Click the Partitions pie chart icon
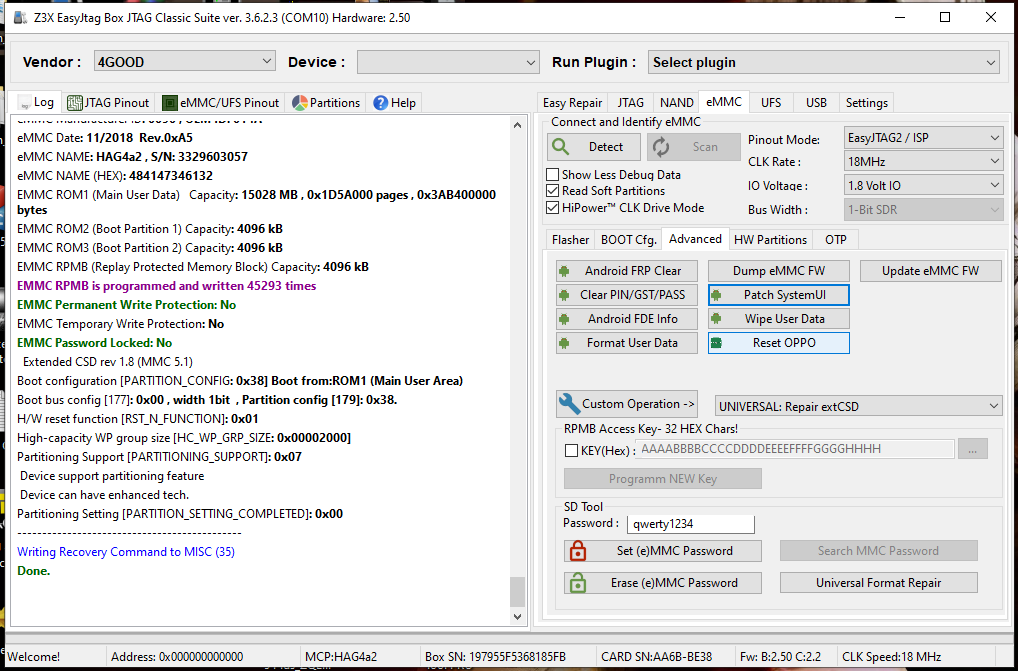 pos(300,103)
